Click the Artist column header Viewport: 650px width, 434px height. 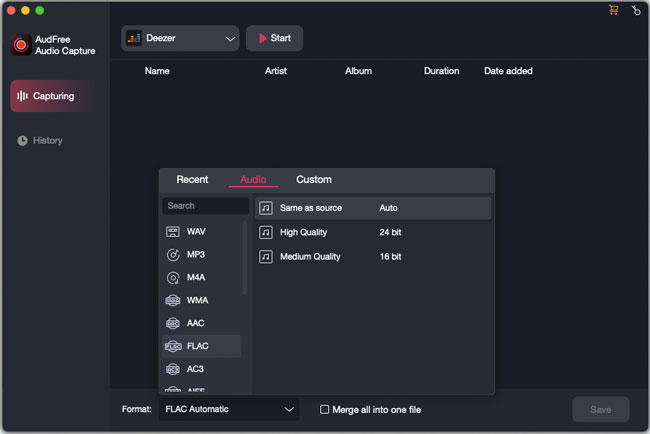(x=276, y=71)
